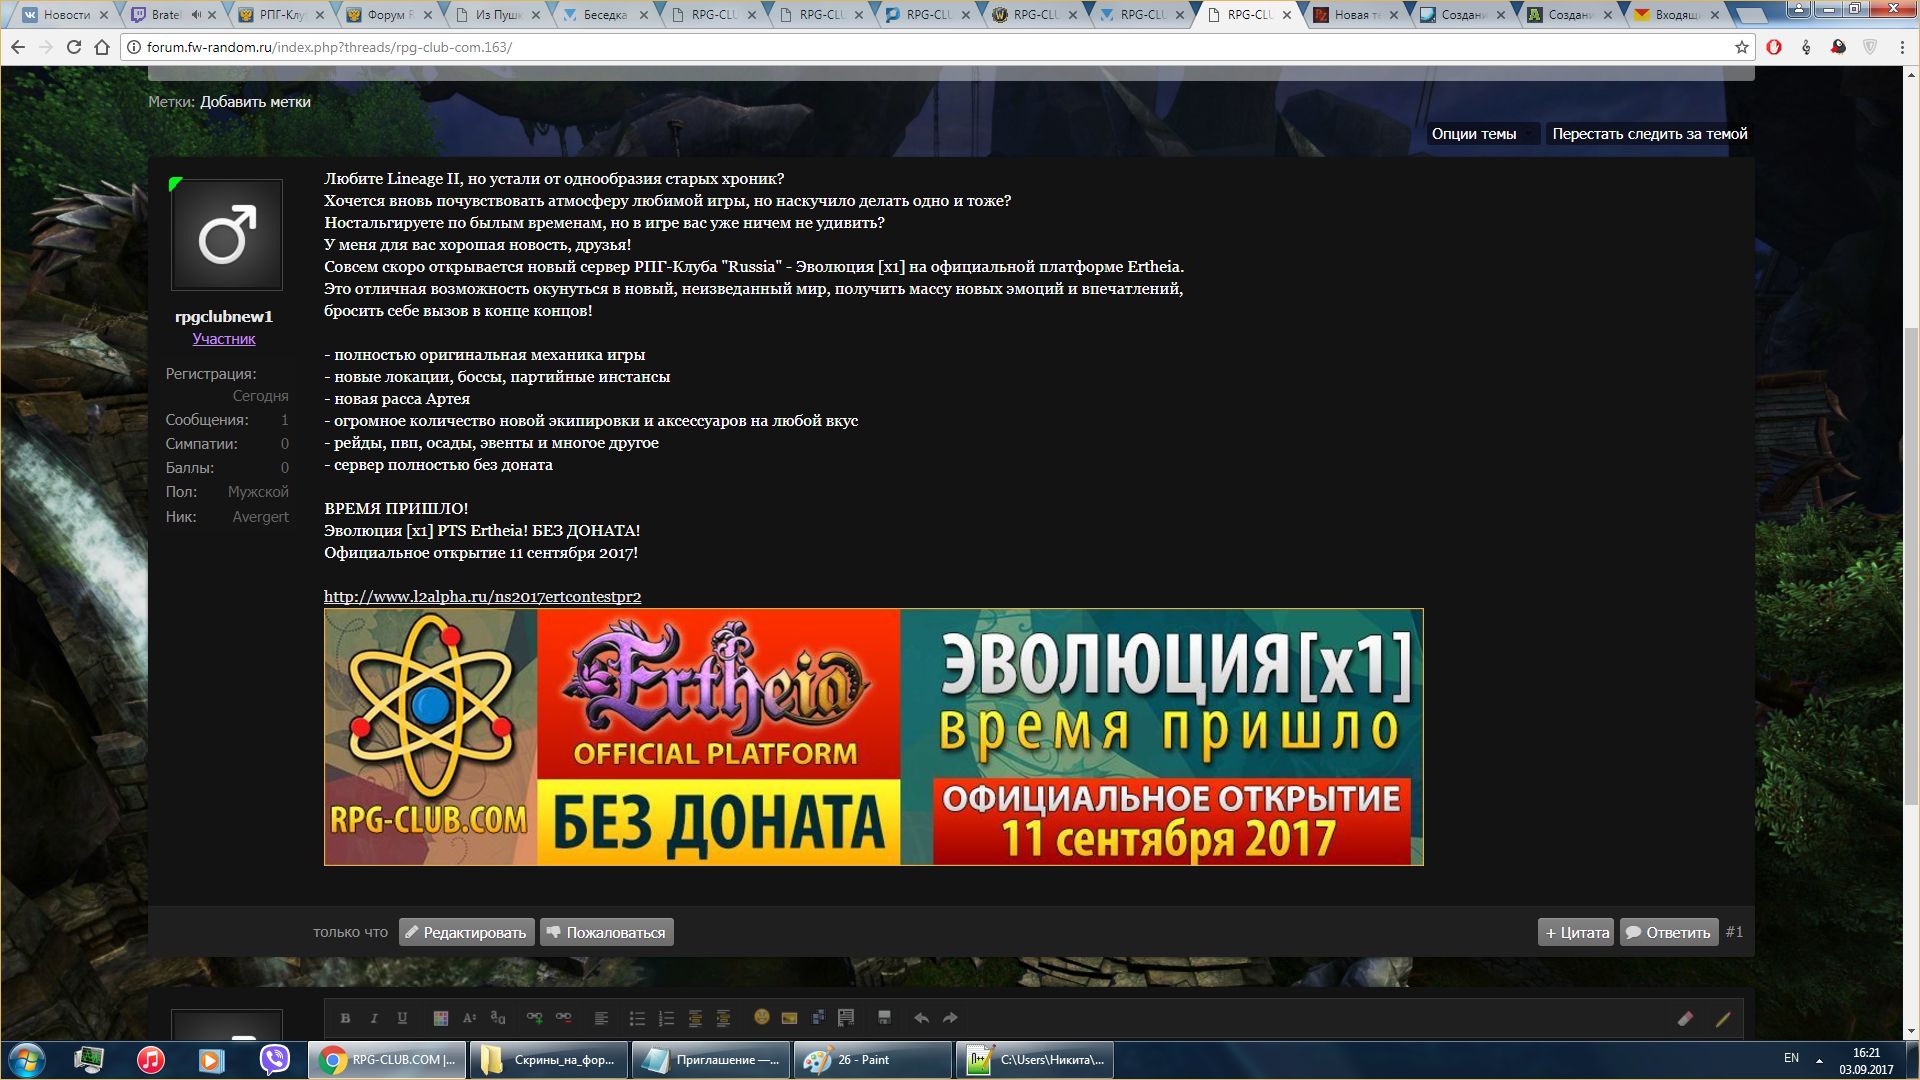This screenshot has width=1920, height=1080.
Task: Bookmark this page with star icon
Action: (x=1741, y=47)
